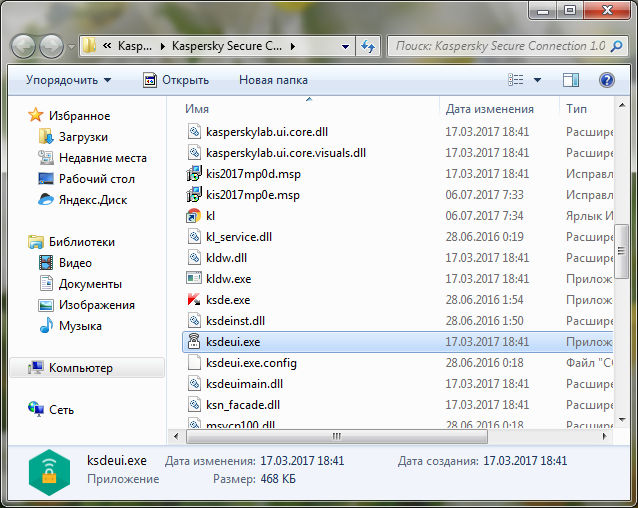Viewport: 638px width, 508px height.
Task: Open the Документы library
Action: (90, 284)
